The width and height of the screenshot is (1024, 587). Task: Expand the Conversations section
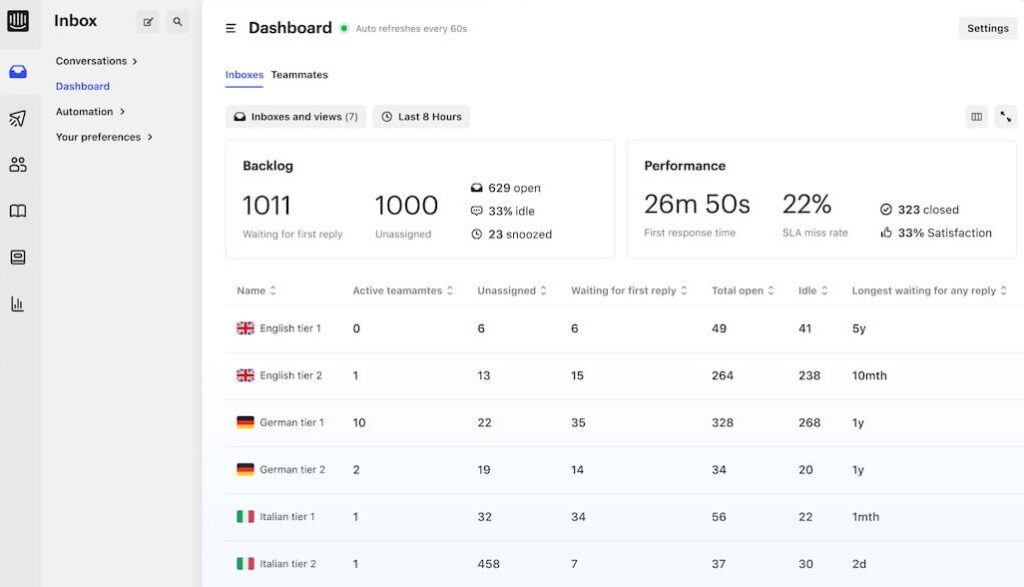96,61
